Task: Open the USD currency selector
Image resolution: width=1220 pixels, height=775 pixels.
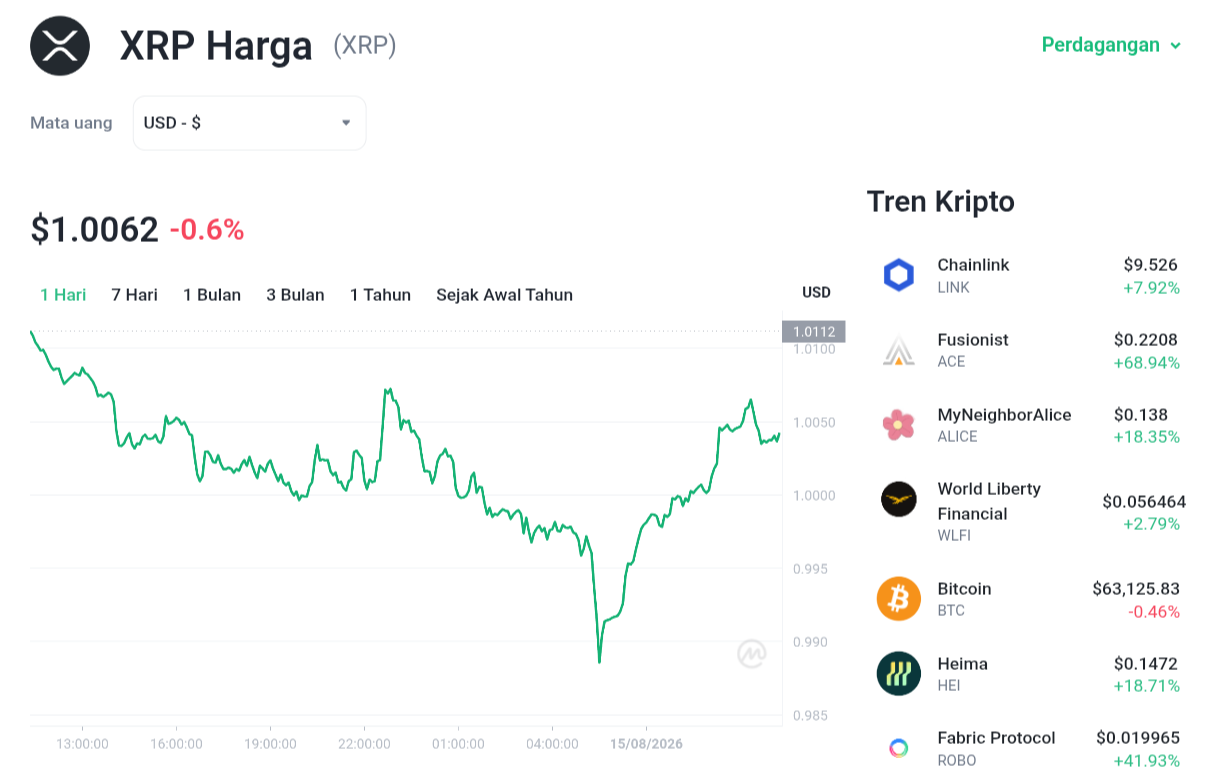Action: coord(250,123)
